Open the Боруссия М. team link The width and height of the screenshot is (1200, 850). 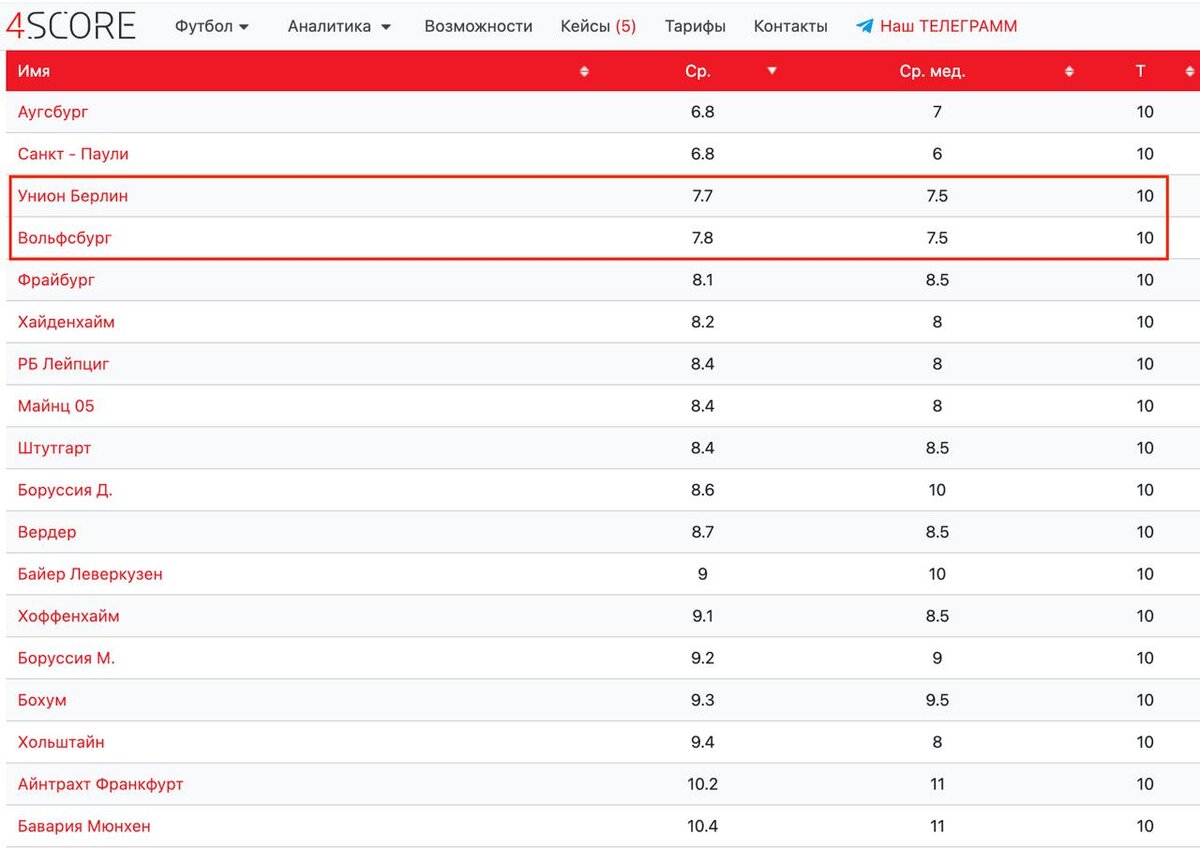(66, 658)
